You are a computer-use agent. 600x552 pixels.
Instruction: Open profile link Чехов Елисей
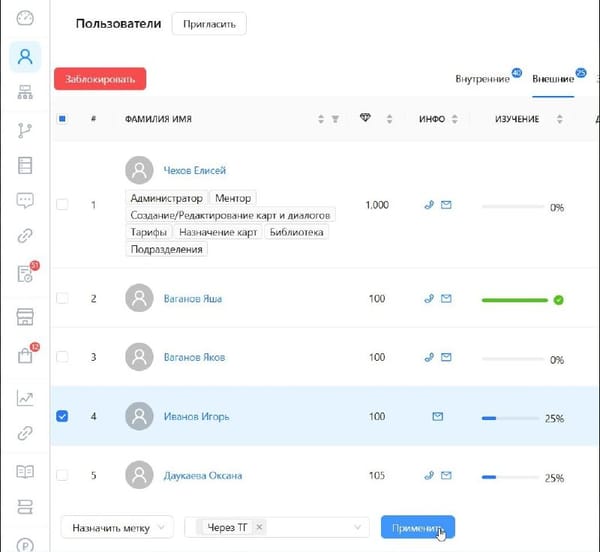pyautogui.click(x=195, y=170)
